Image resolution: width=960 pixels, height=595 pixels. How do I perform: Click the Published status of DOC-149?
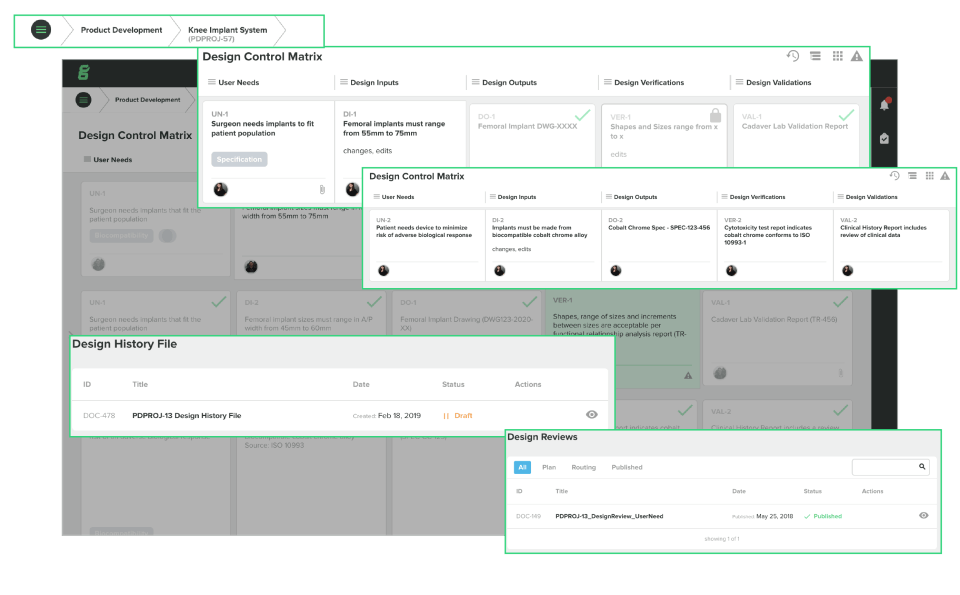coord(823,516)
